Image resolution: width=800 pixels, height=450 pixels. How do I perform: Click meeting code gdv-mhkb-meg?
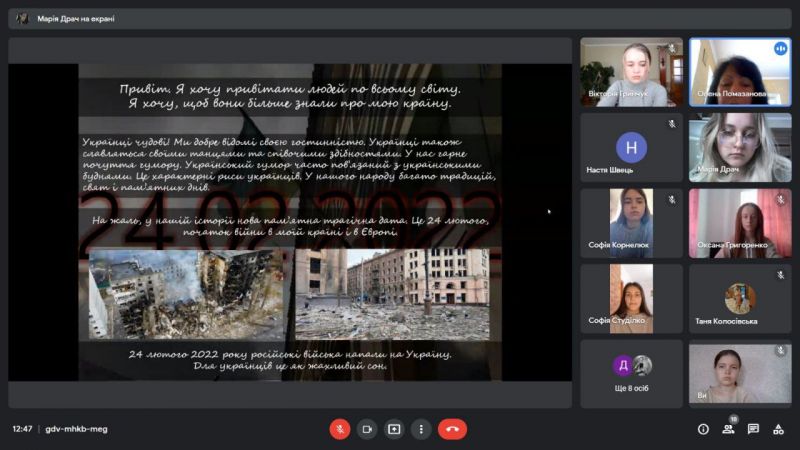77,429
